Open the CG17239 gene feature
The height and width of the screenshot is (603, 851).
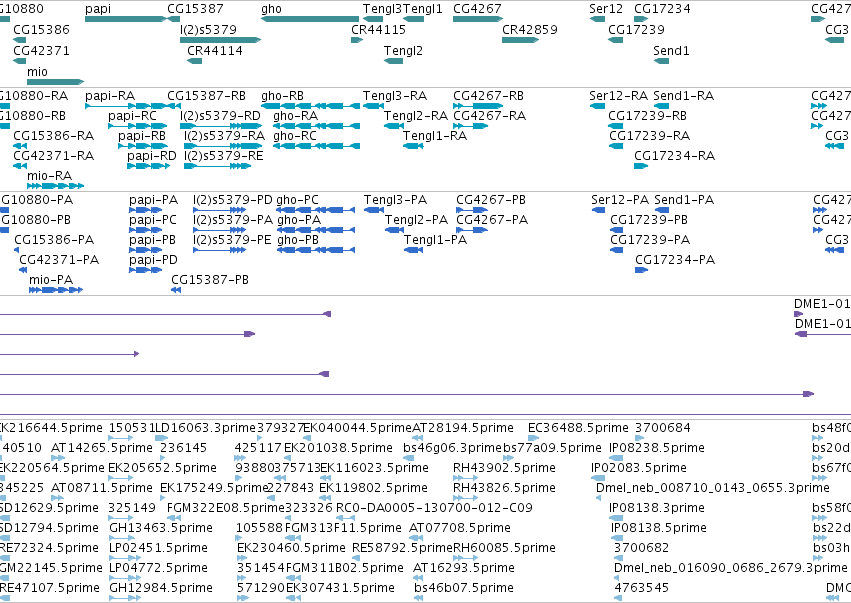[615, 40]
